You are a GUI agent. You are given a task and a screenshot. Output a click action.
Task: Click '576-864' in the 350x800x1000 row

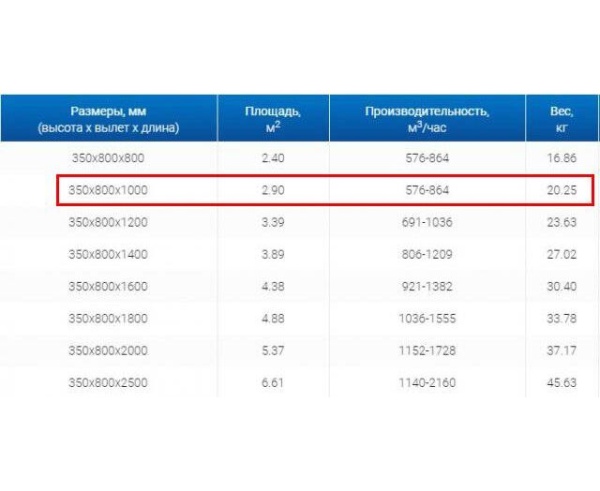(427, 190)
